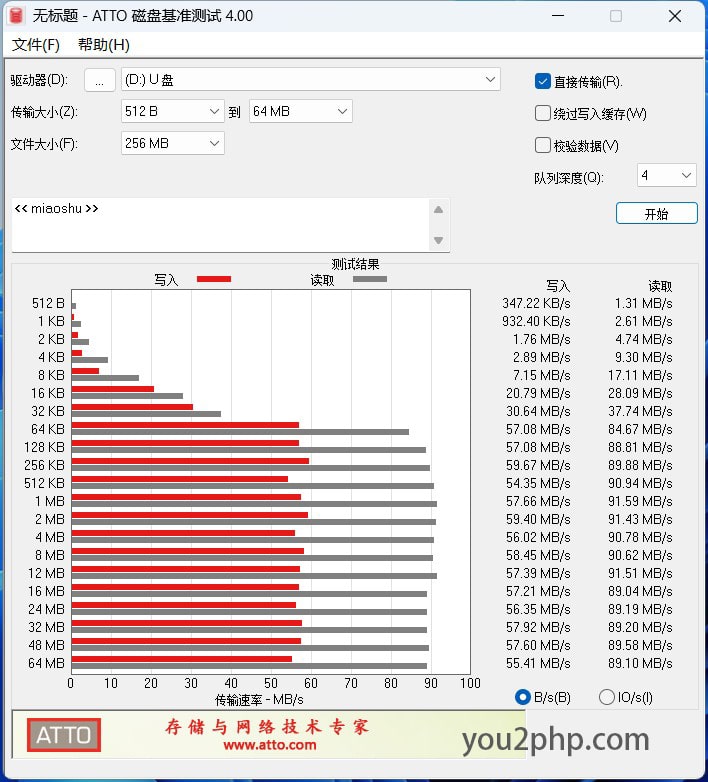This screenshot has width=708, height=782.
Task: Click the 89.58 MB/s read value
Action: click(640, 645)
